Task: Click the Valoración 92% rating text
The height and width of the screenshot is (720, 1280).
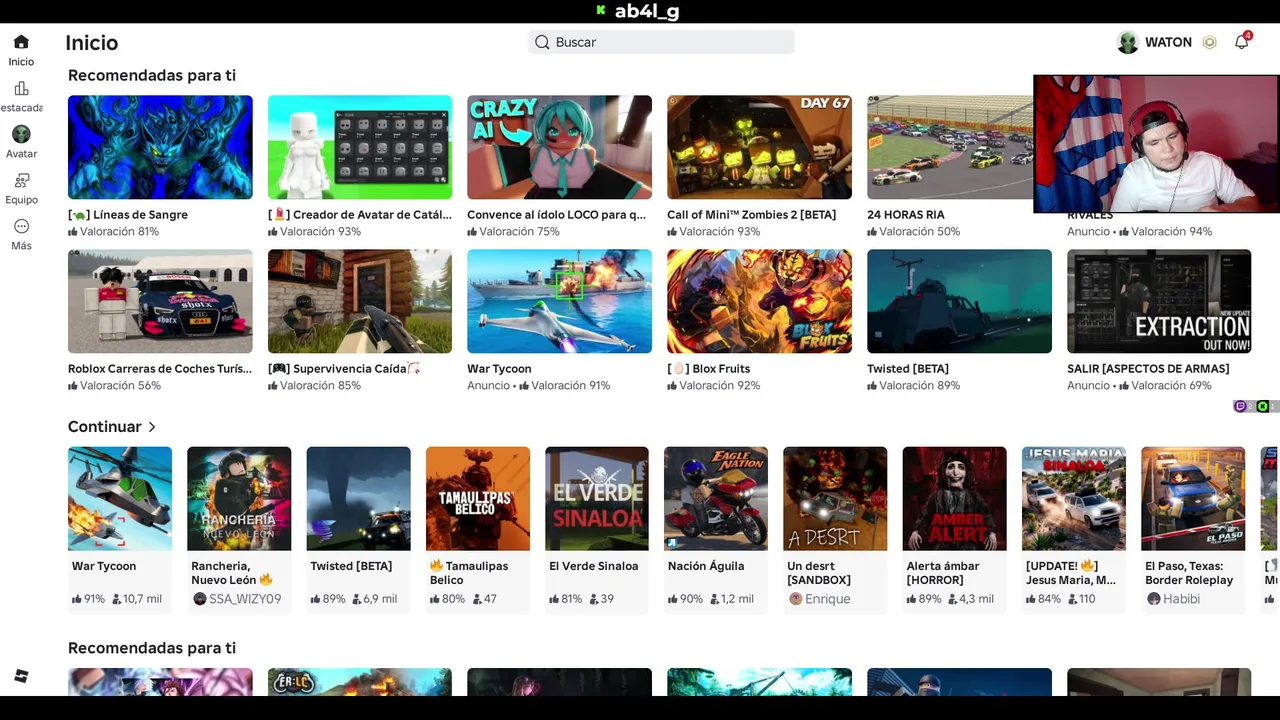Action: pos(719,386)
